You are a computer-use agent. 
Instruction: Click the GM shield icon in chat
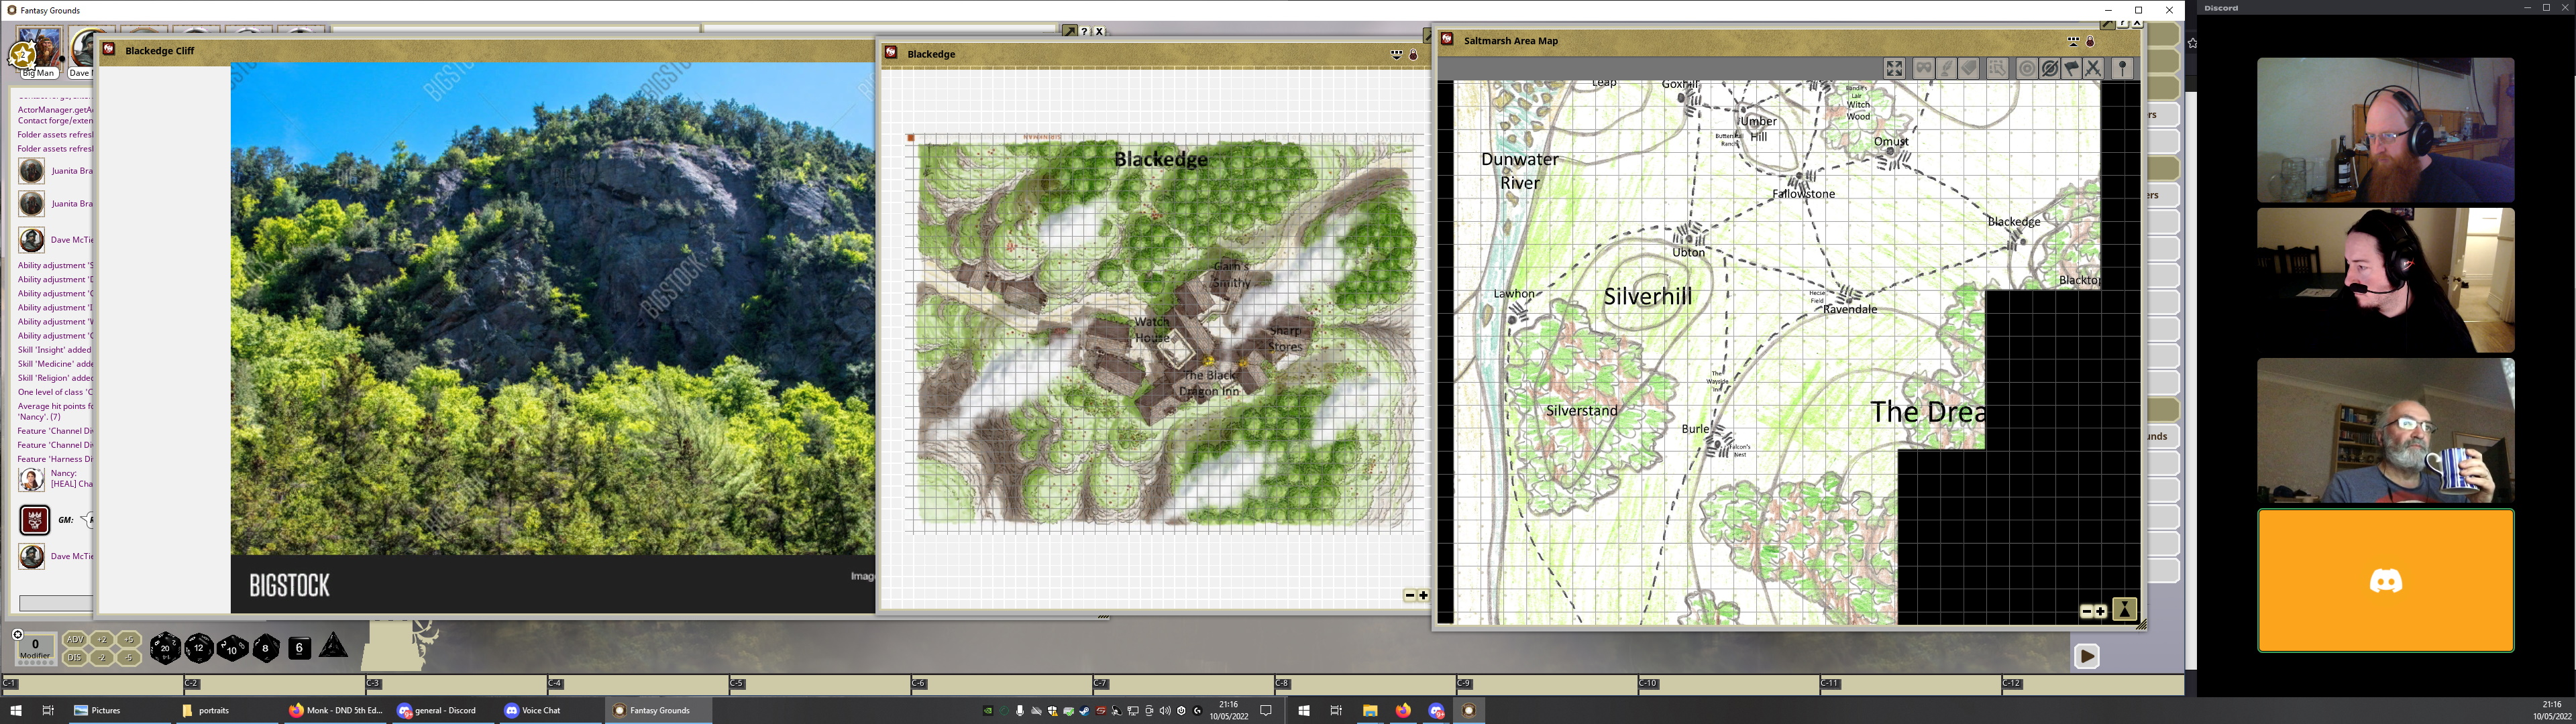[35, 520]
